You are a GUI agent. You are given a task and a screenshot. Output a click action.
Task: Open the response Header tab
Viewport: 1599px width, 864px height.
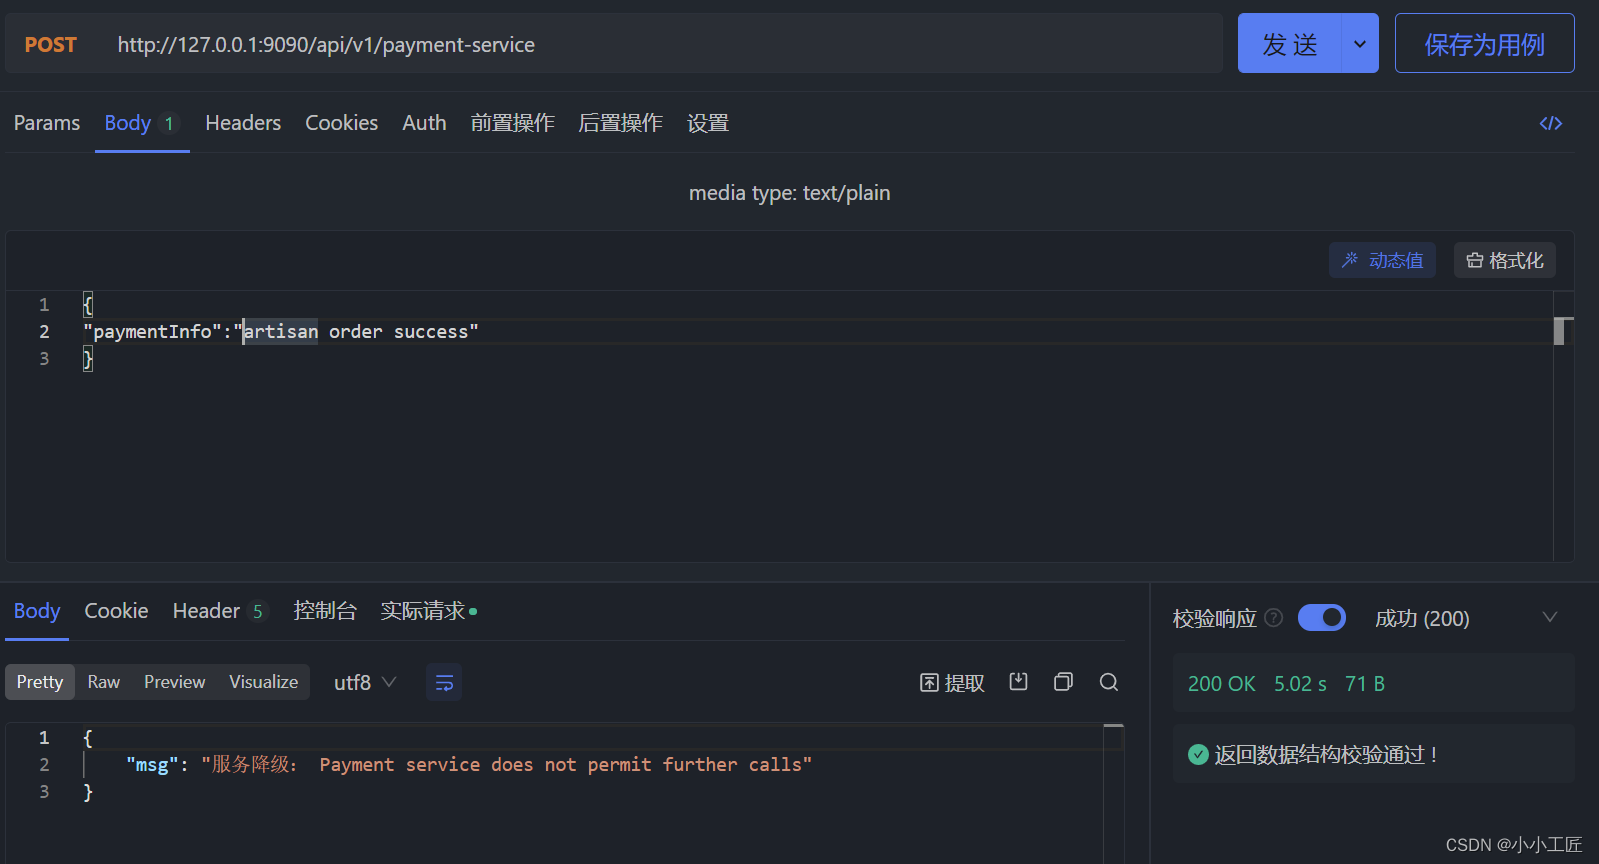pos(220,611)
